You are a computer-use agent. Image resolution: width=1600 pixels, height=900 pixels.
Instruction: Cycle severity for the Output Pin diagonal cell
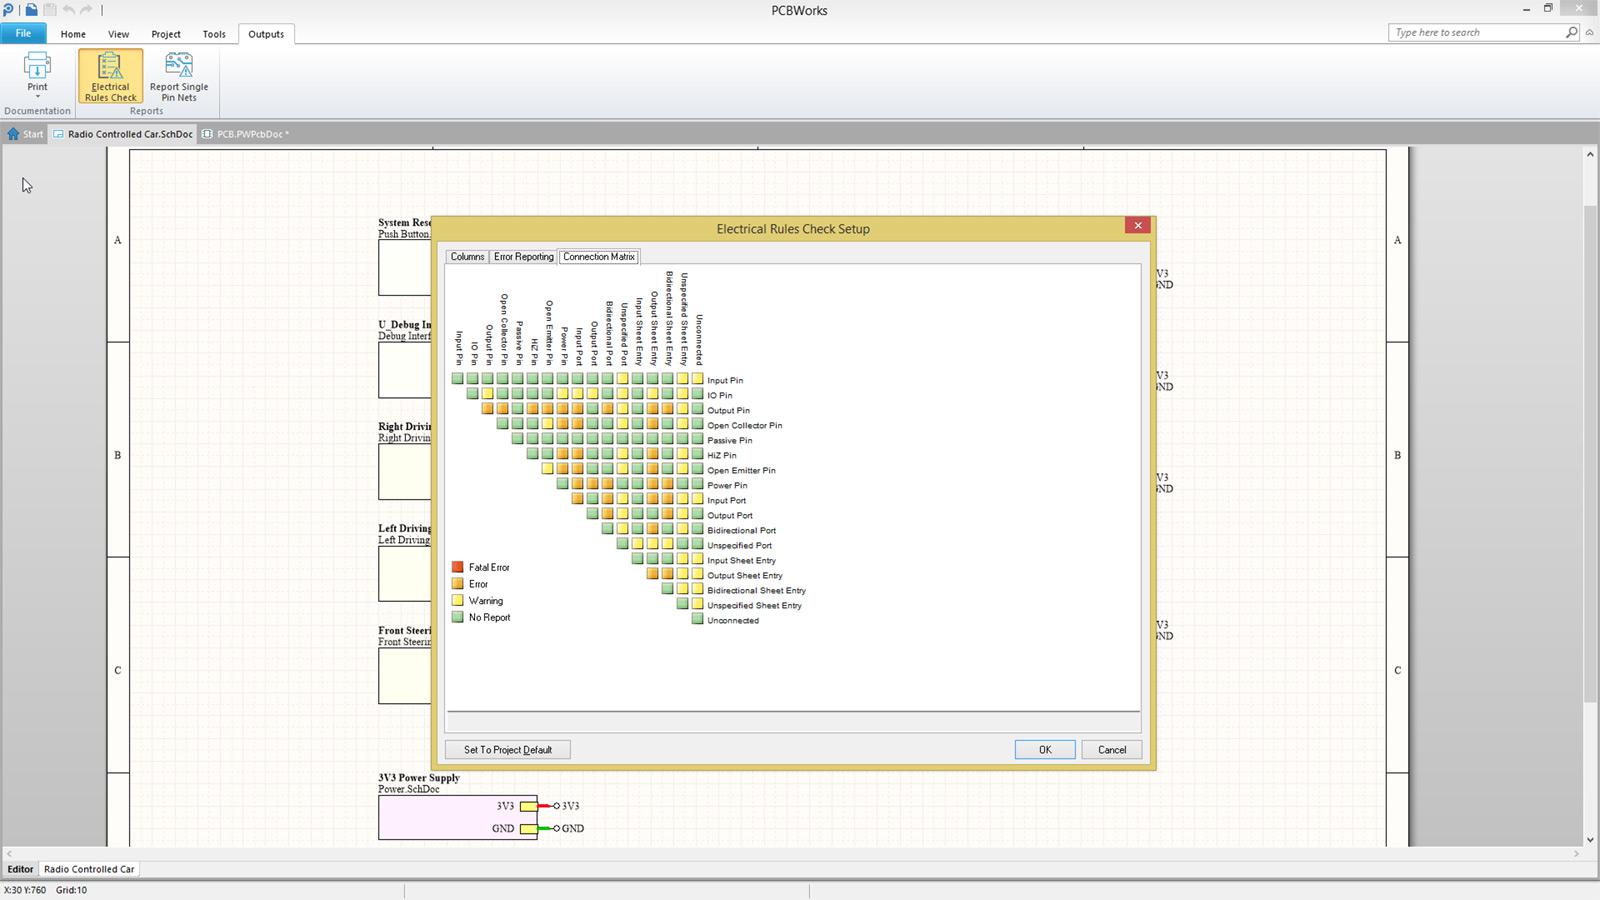486,410
